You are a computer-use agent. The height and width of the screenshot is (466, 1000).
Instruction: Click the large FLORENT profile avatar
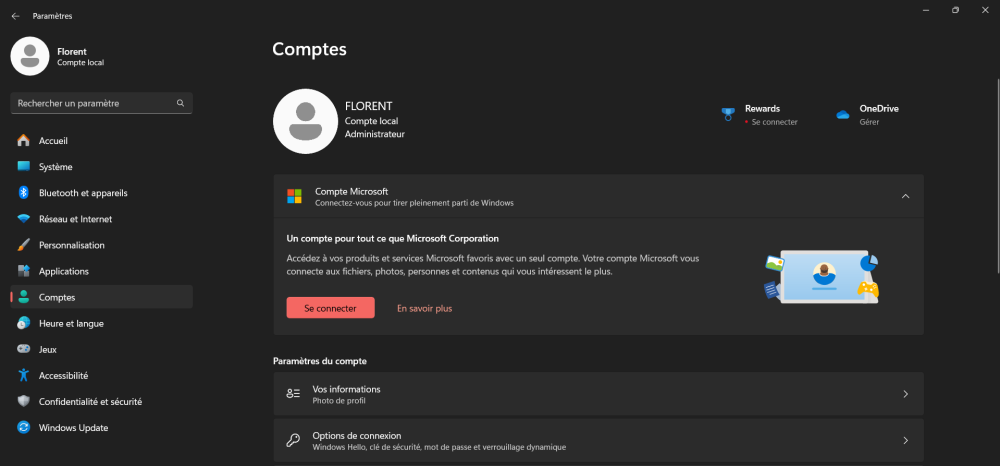point(305,121)
